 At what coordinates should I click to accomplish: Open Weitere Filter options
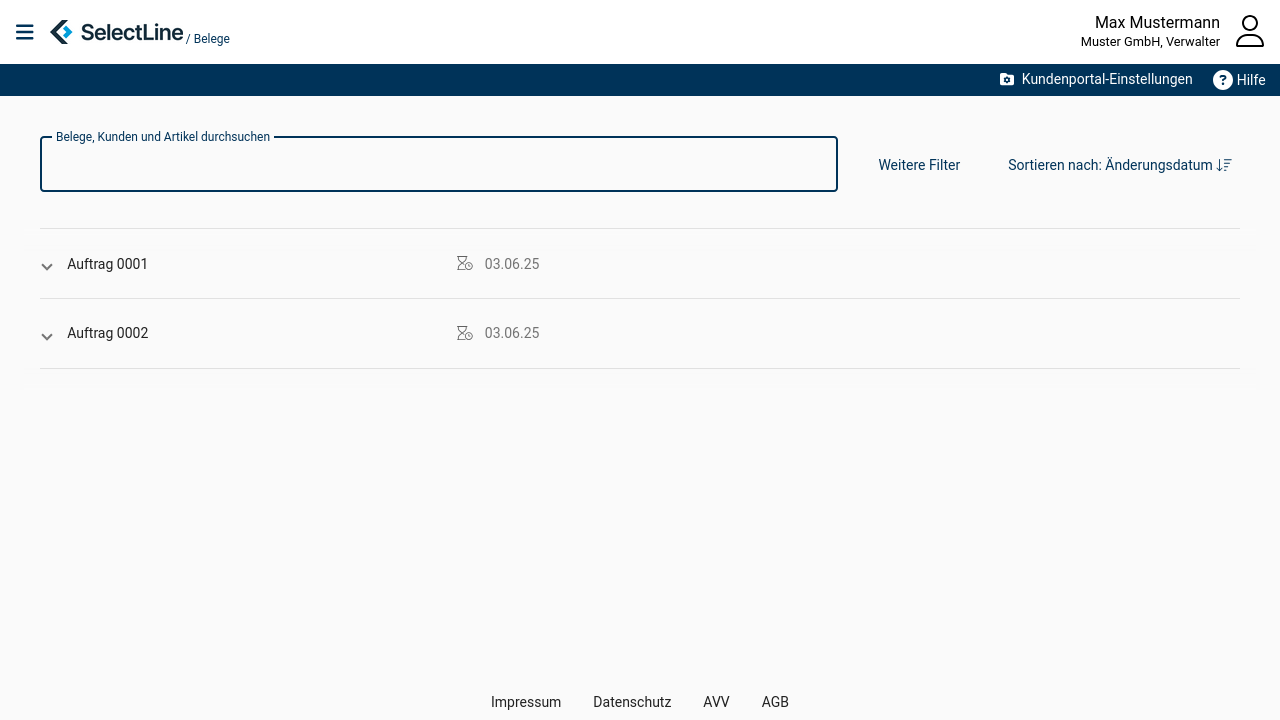tap(919, 166)
